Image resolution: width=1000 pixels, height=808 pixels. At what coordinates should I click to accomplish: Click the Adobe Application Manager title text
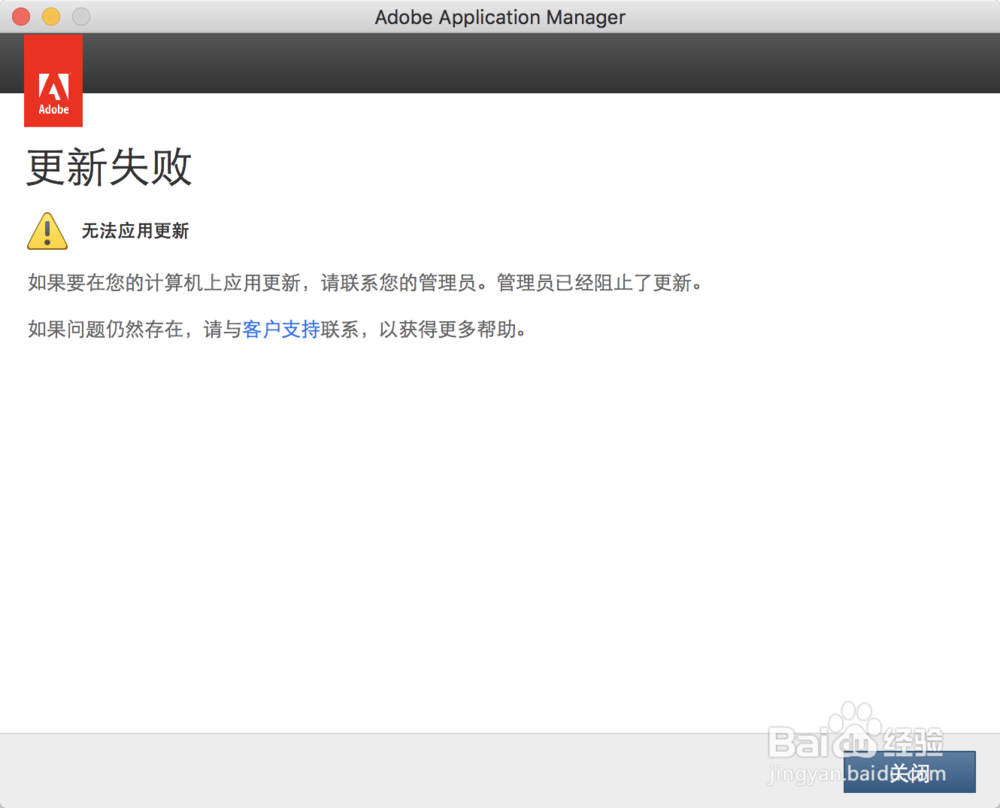[x=500, y=16]
